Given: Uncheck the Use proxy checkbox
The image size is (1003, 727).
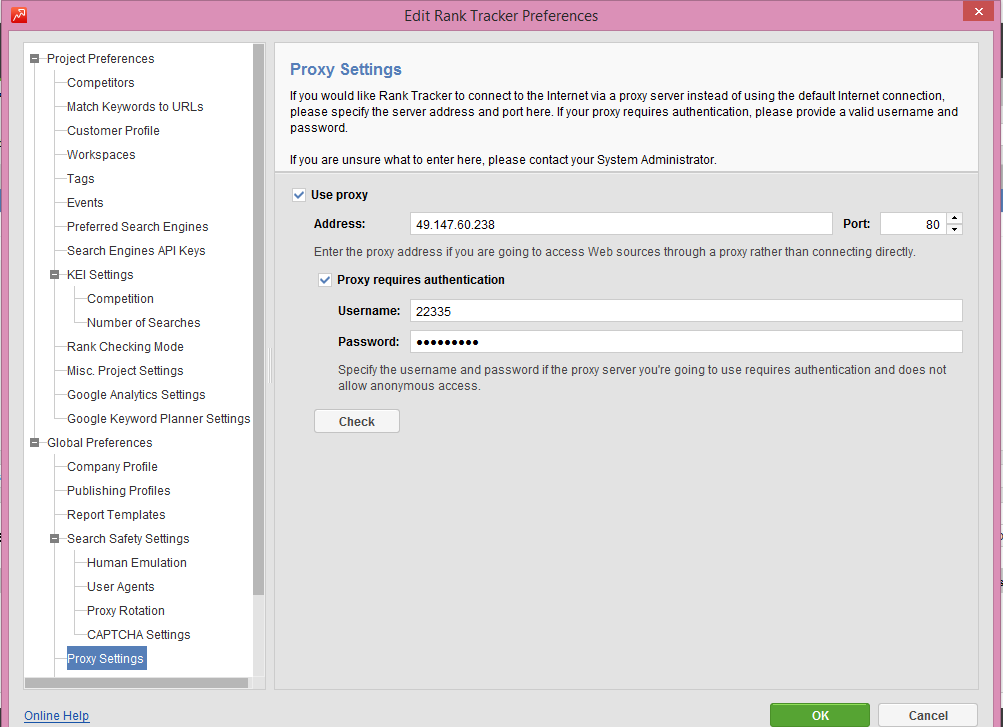Looking at the screenshot, I should (299, 195).
